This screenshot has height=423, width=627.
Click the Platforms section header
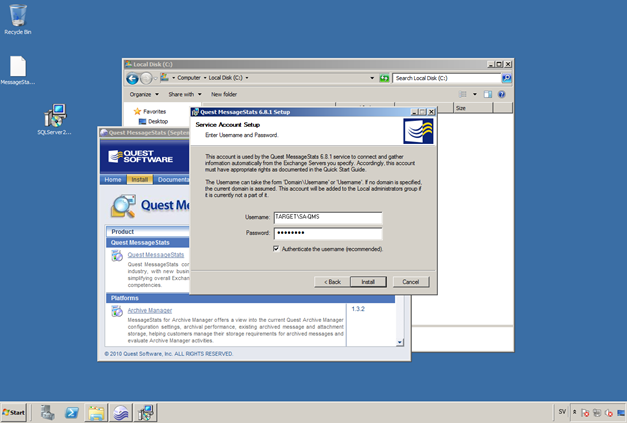[x=250, y=298]
